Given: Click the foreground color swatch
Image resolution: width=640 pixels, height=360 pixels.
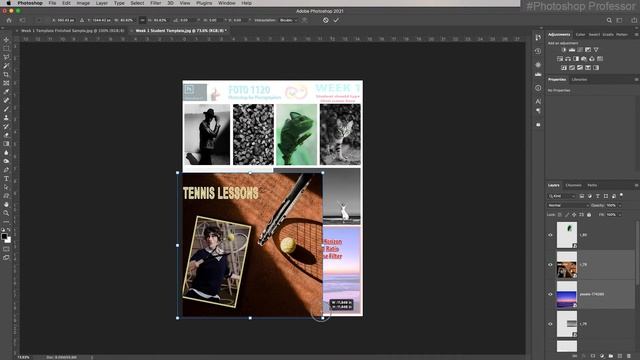Looking at the screenshot, I should coord(4,236).
